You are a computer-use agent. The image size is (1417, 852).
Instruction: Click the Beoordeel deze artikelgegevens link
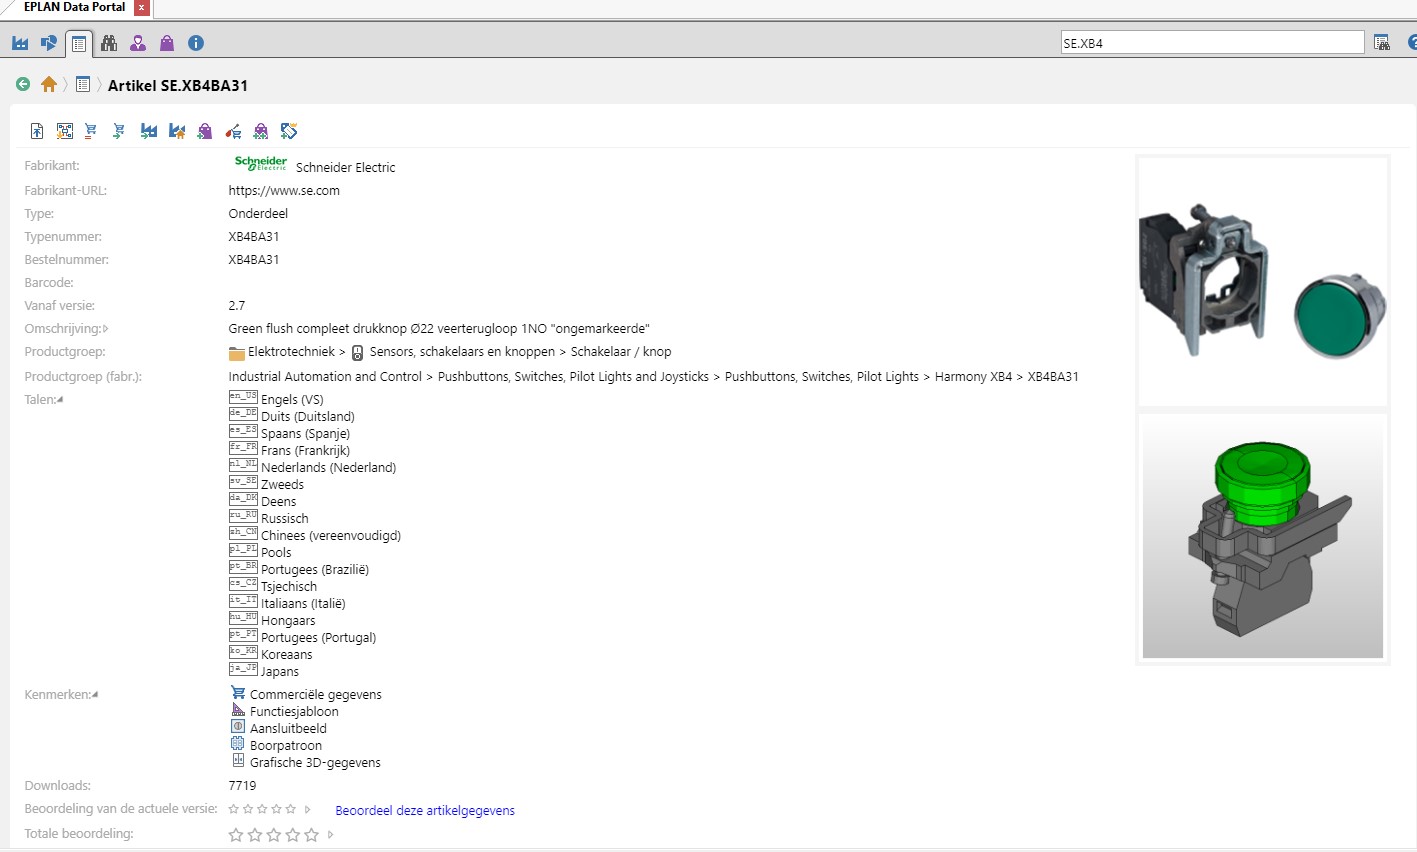point(425,810)
